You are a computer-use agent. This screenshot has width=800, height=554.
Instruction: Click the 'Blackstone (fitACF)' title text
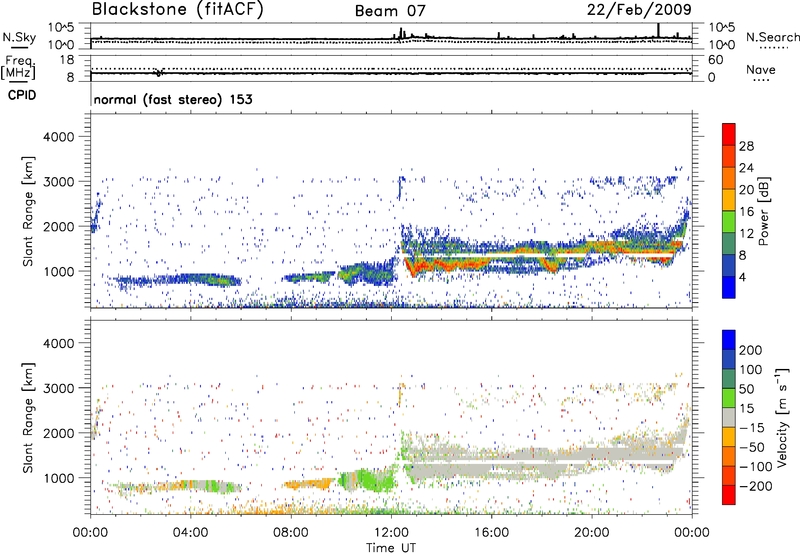177,10
